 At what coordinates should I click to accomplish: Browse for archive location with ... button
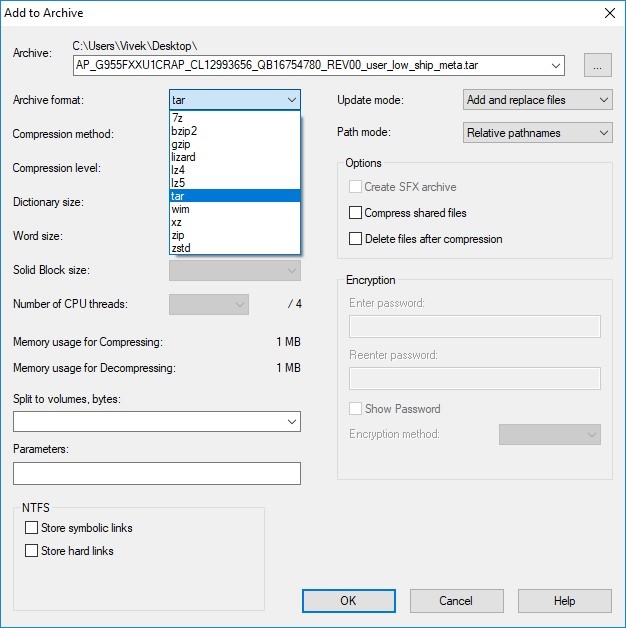[598, 65]
